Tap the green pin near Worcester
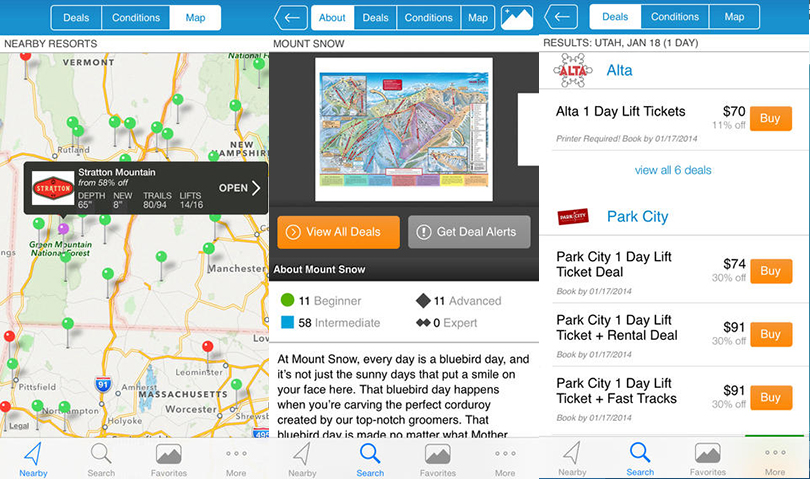This screenshot has width=810, height=479. click(x=237, y=384)
